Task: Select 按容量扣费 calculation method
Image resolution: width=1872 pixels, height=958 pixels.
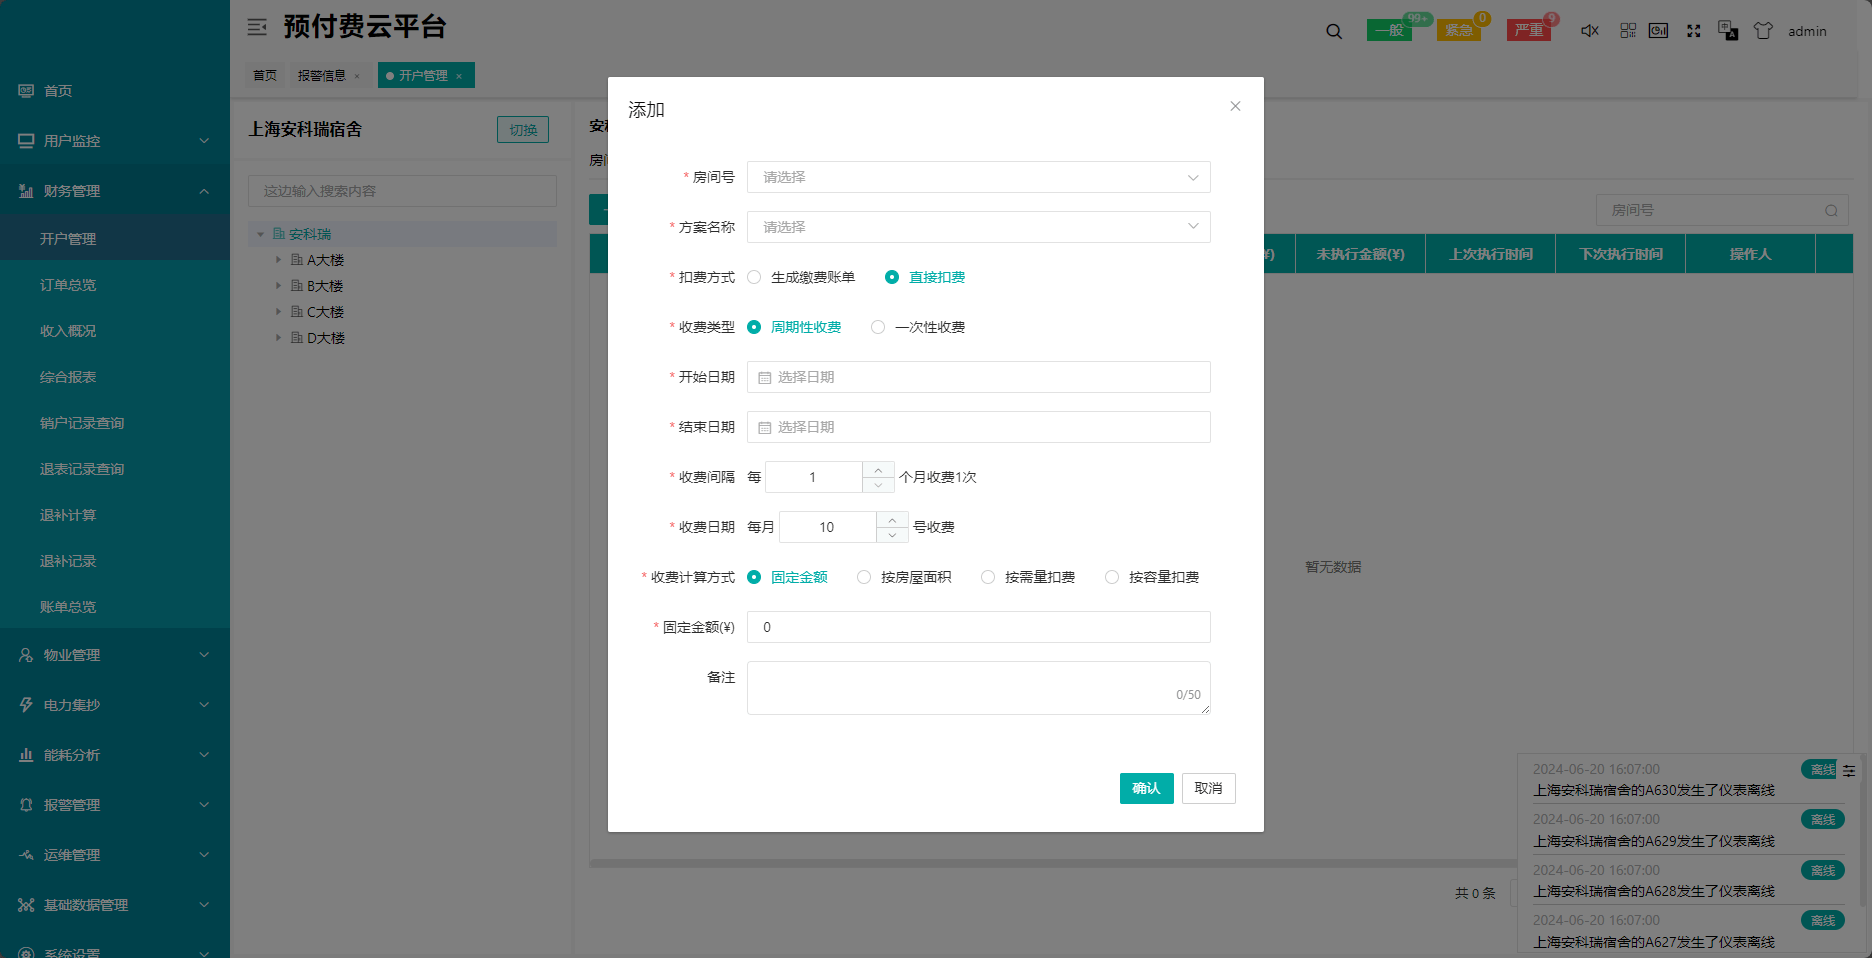Action: 1152,577
